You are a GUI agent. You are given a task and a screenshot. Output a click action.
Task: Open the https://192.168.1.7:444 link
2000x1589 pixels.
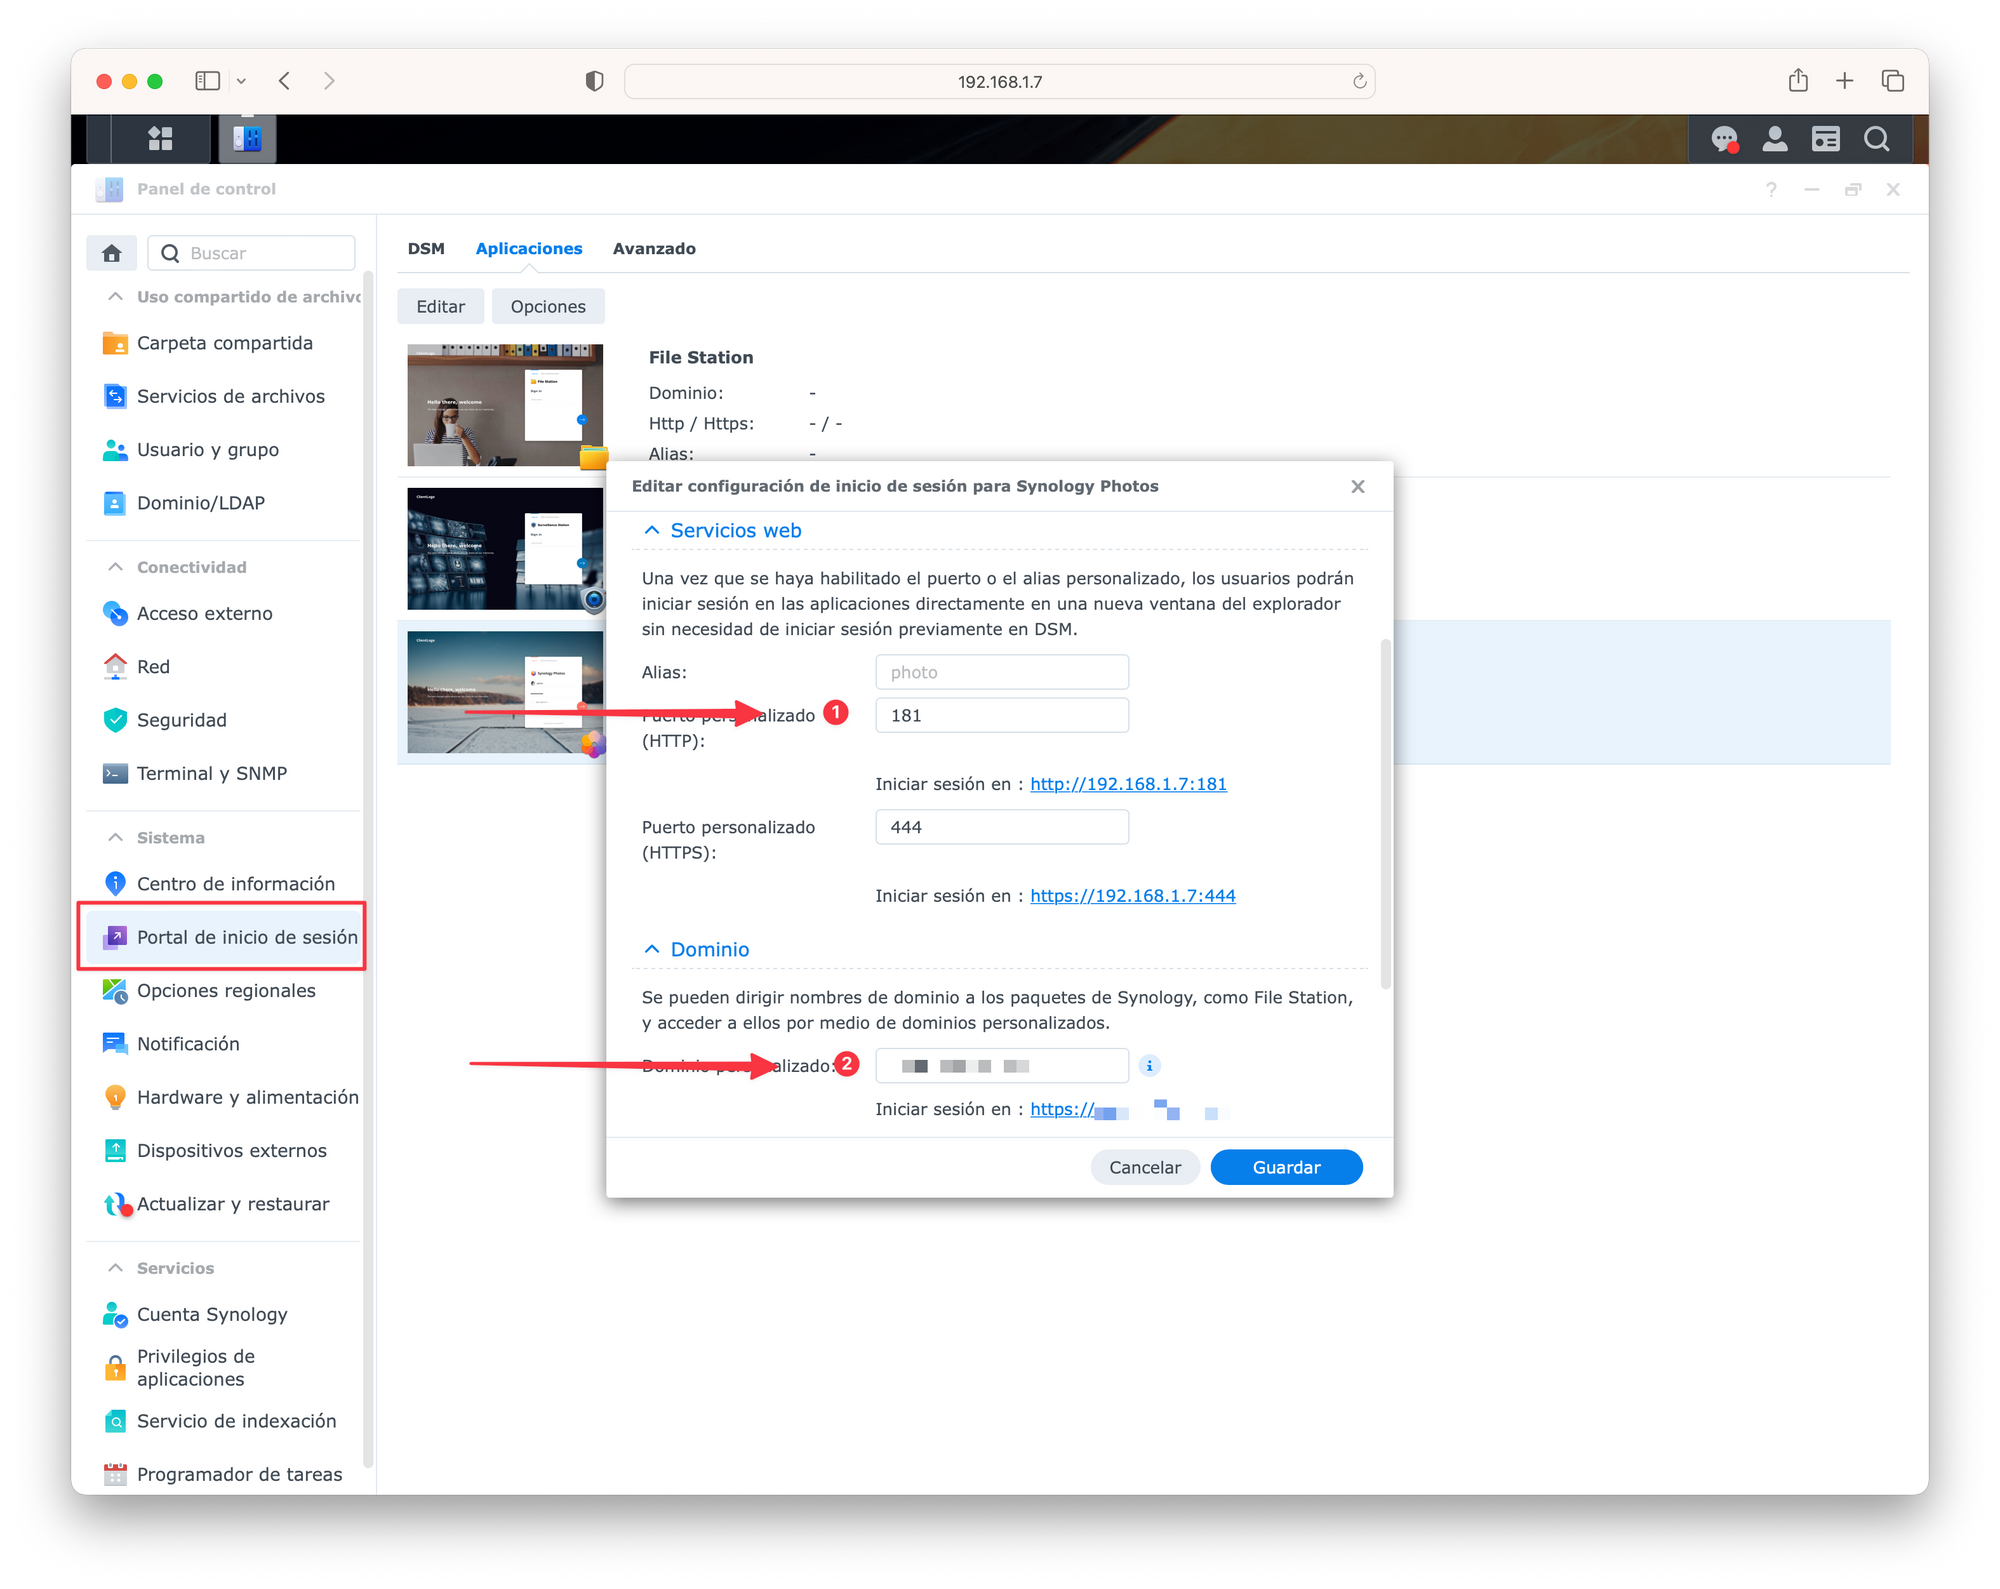(1133, 896)
